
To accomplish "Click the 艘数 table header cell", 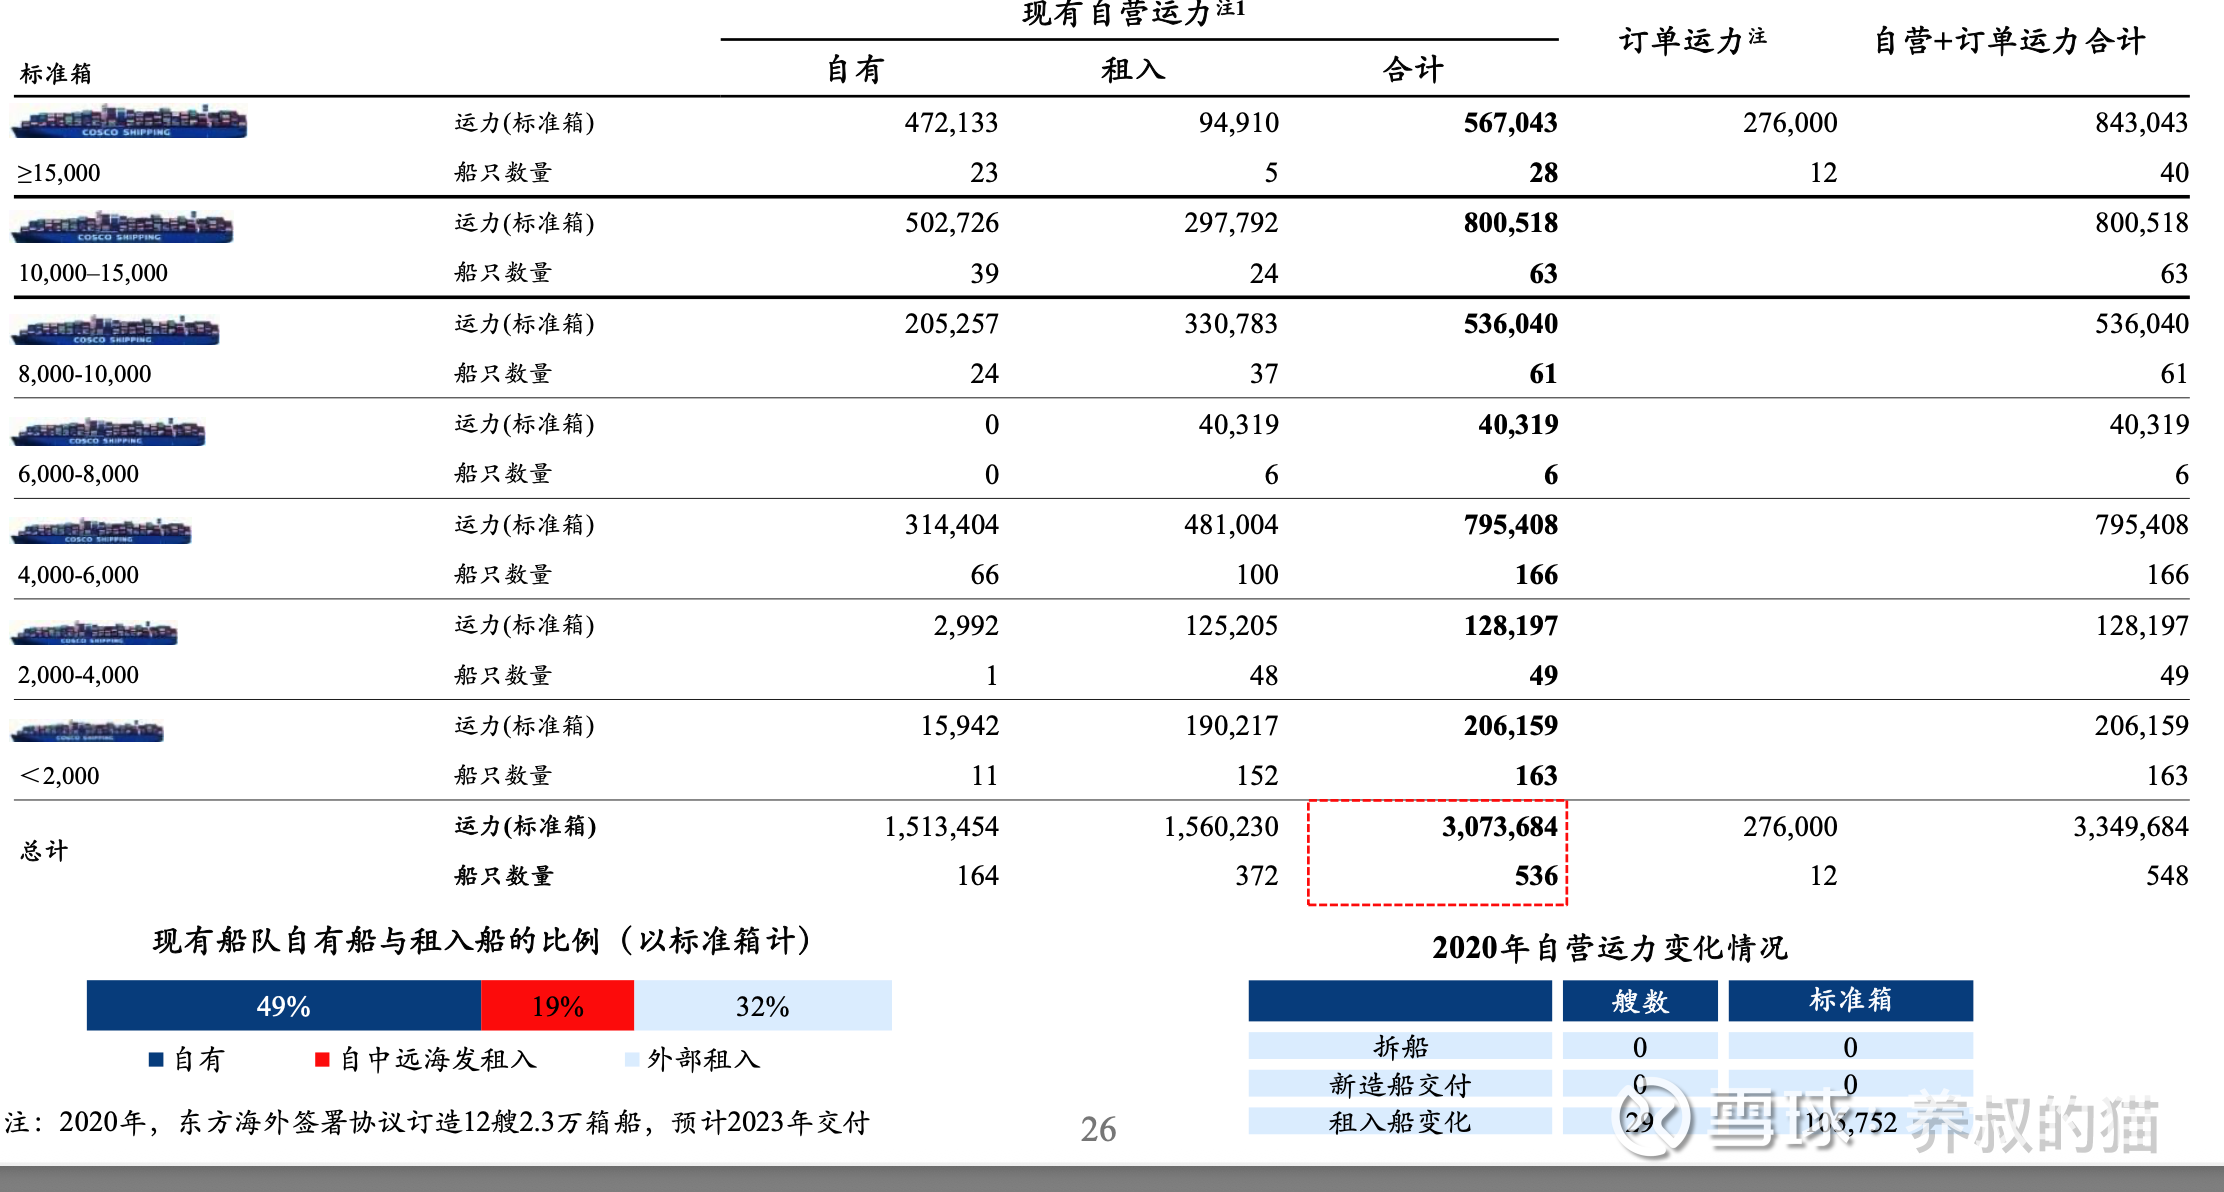I will pos(1639,1001).
